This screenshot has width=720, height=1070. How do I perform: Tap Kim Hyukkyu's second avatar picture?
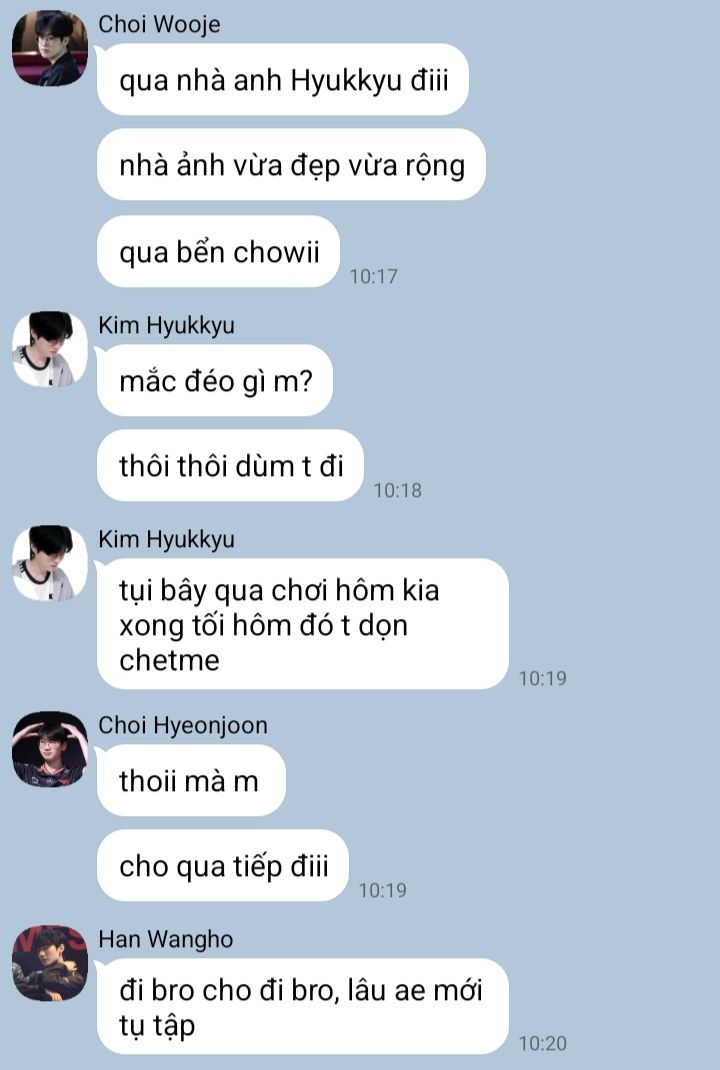(50, 563)
